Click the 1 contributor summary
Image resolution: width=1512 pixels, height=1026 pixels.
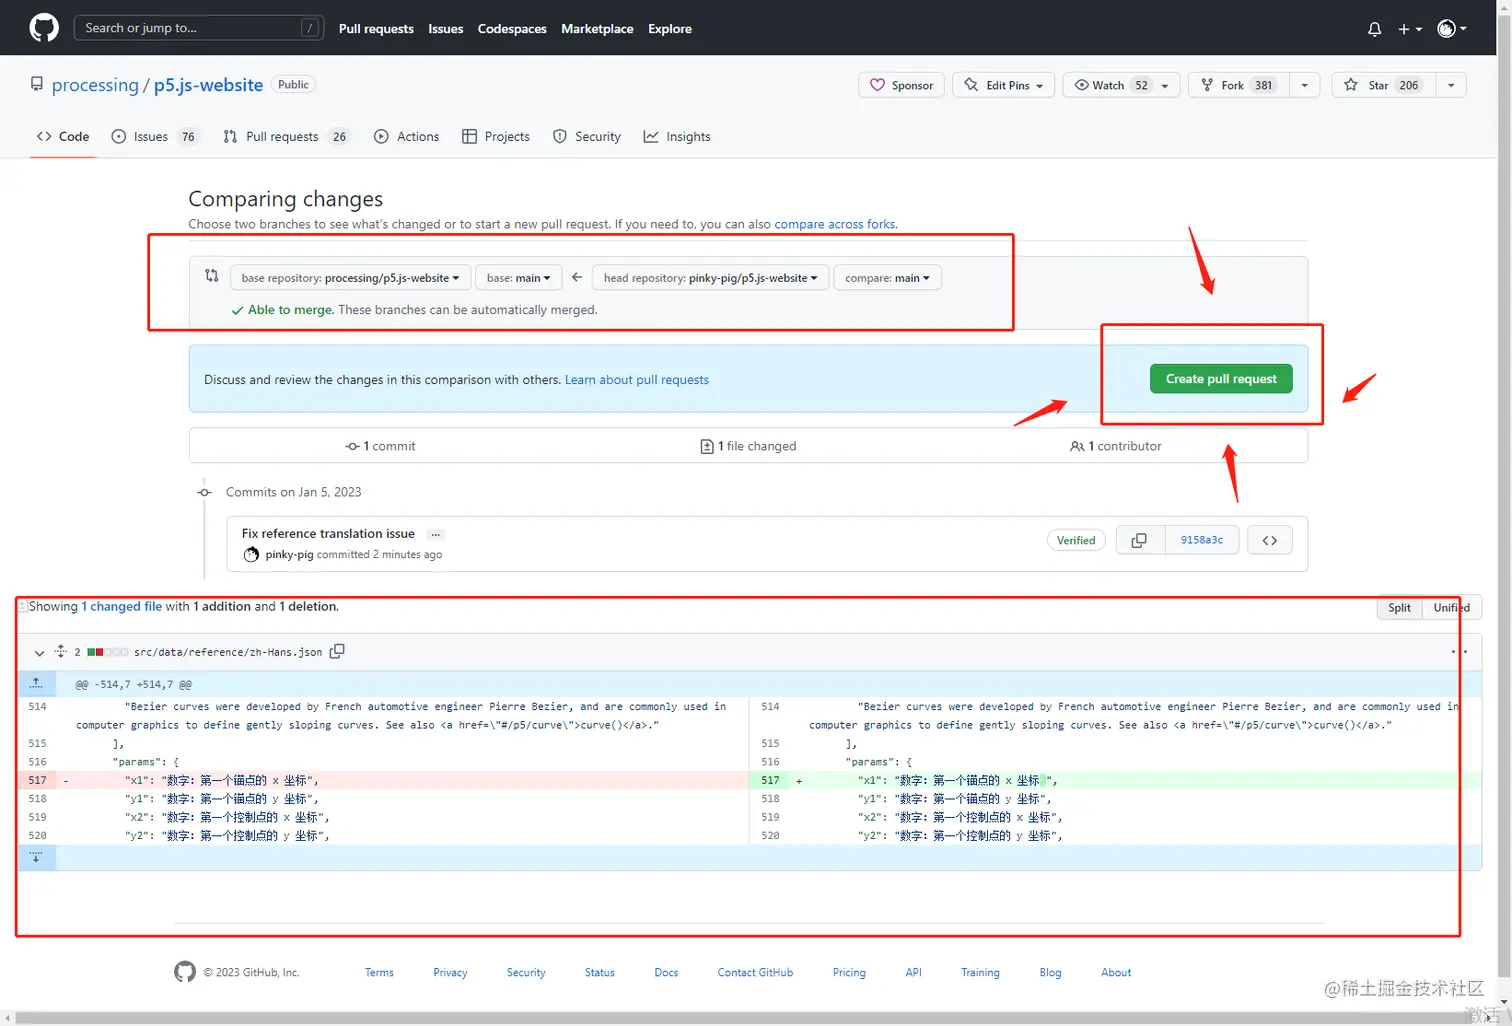[1116, 446]
